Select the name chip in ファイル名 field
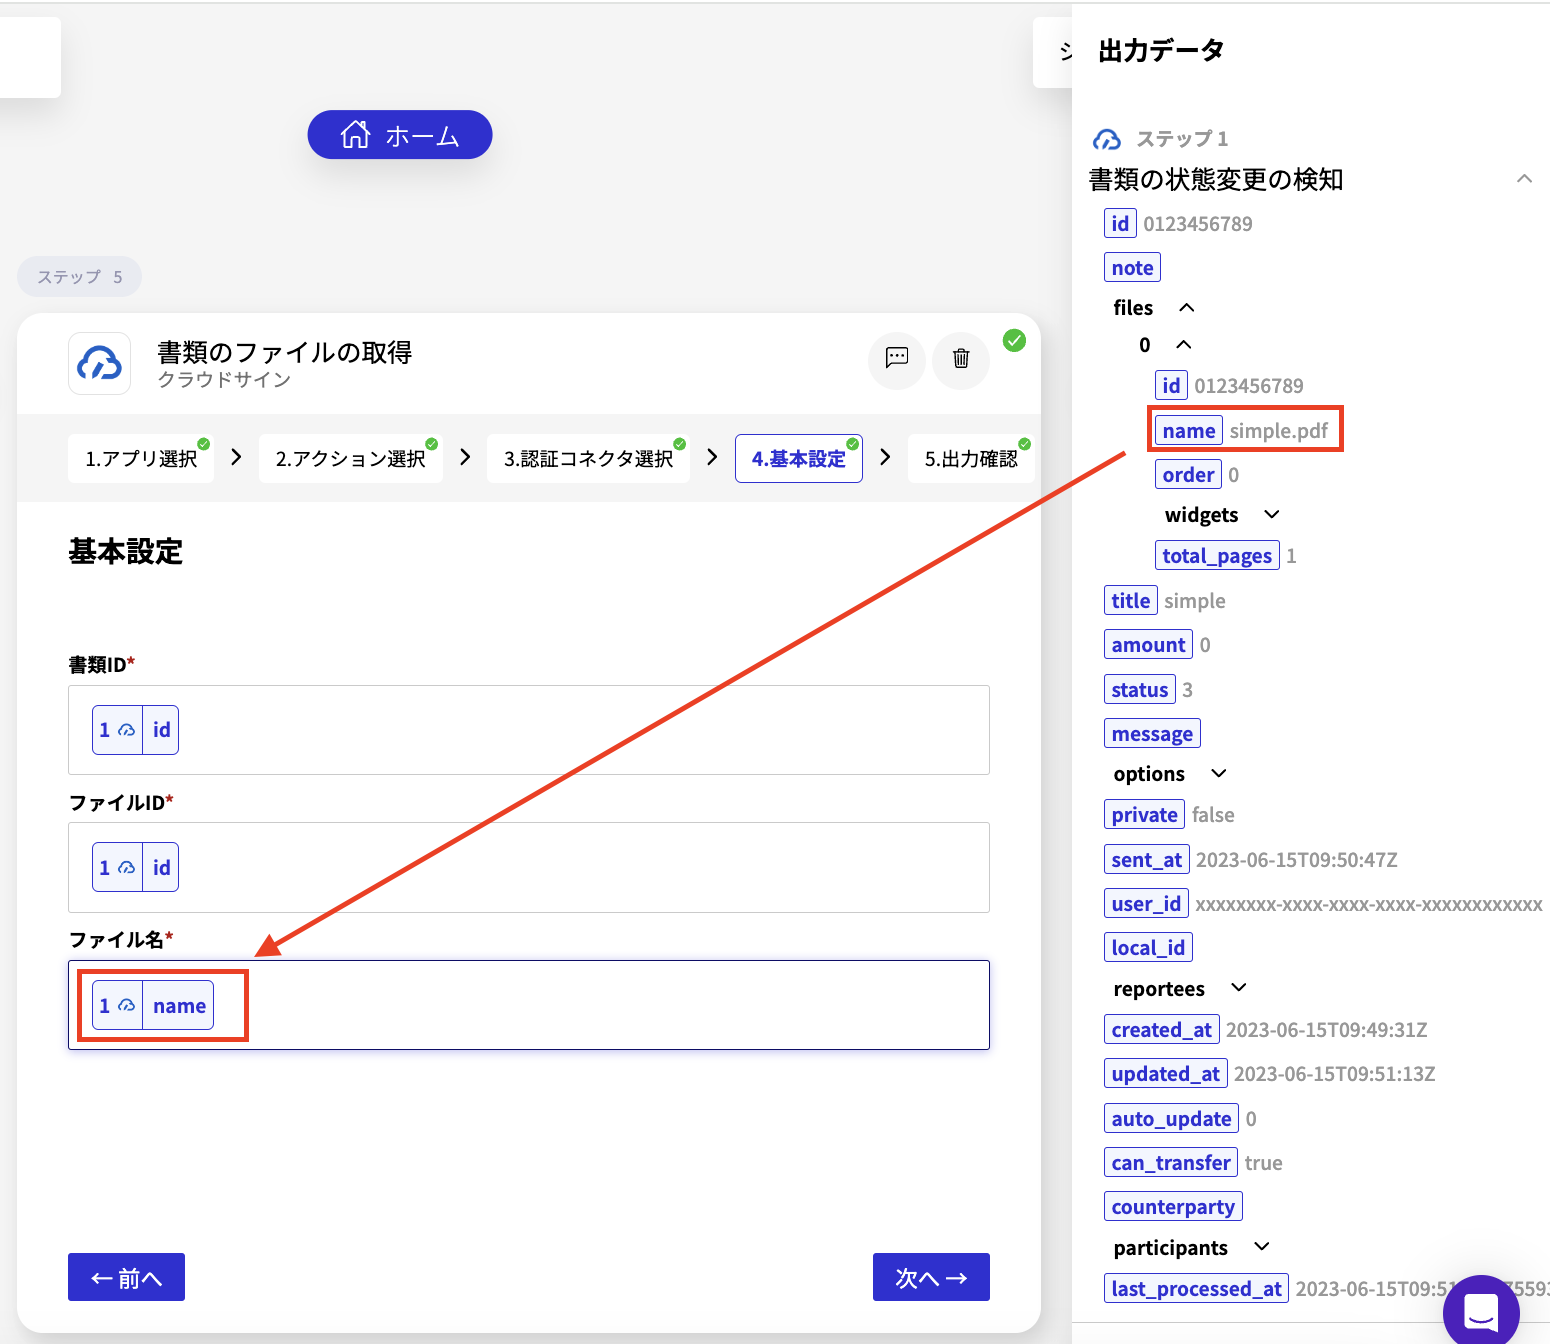The width and height of the screenshot is (1550, 1344). coord(153,1006)
